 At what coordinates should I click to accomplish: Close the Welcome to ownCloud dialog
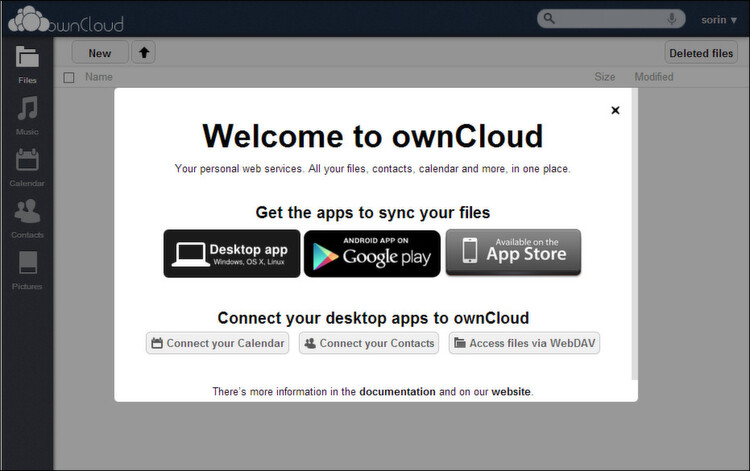point(615,110)
